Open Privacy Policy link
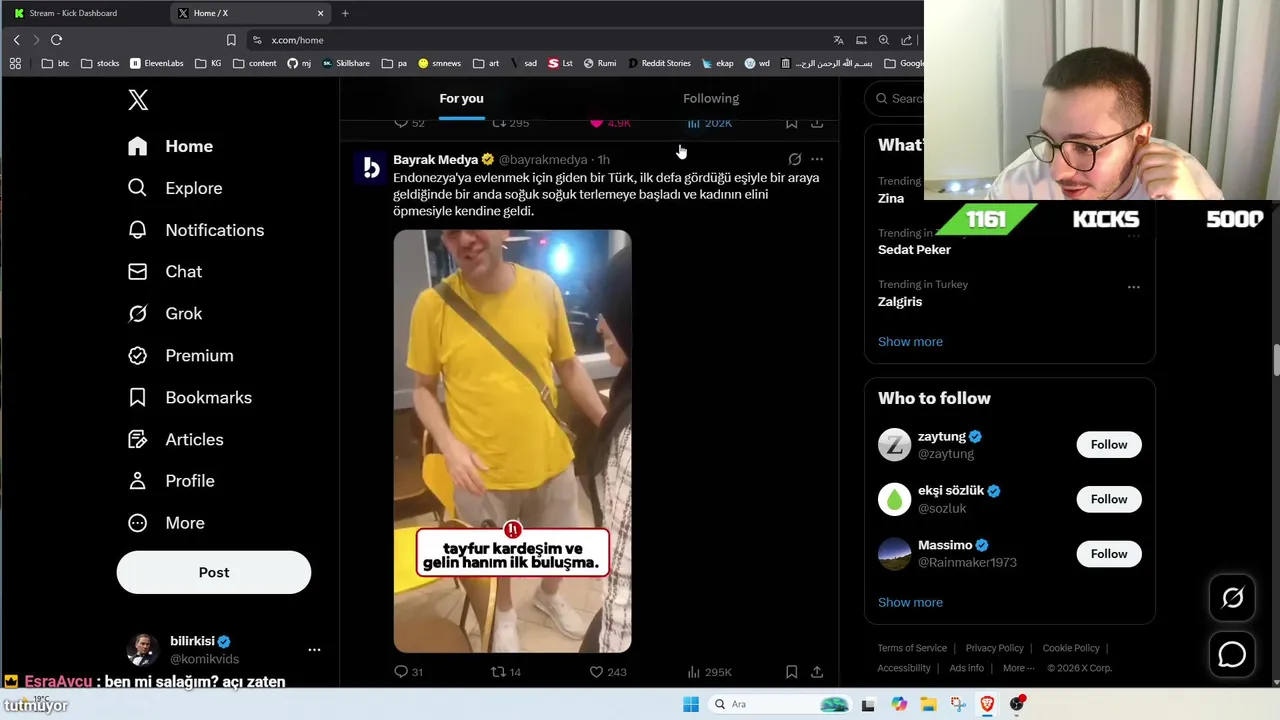The width and height of the screenshot is (1280, 720). [994, 648]
